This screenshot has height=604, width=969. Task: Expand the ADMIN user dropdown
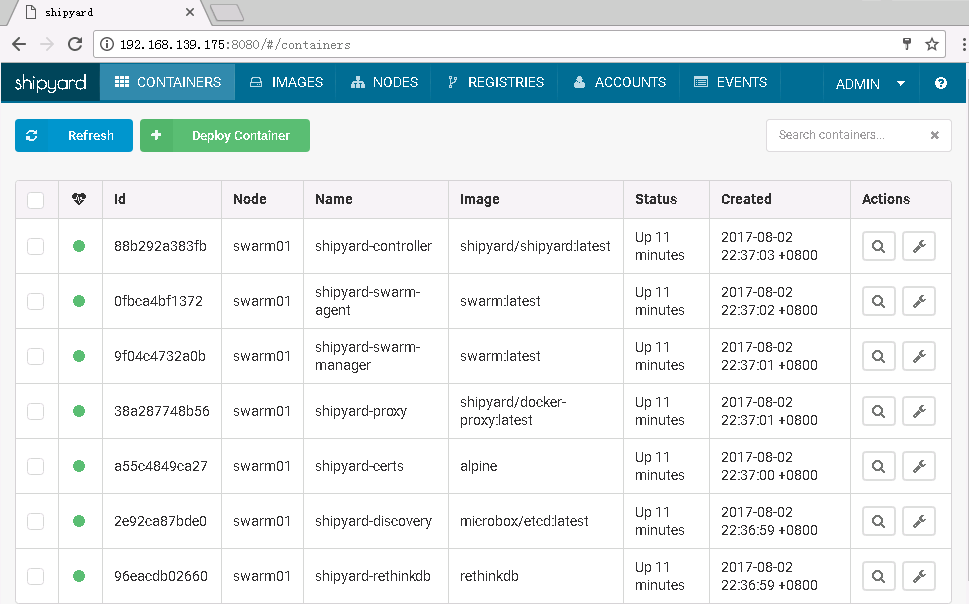click(x=870, y=83)
